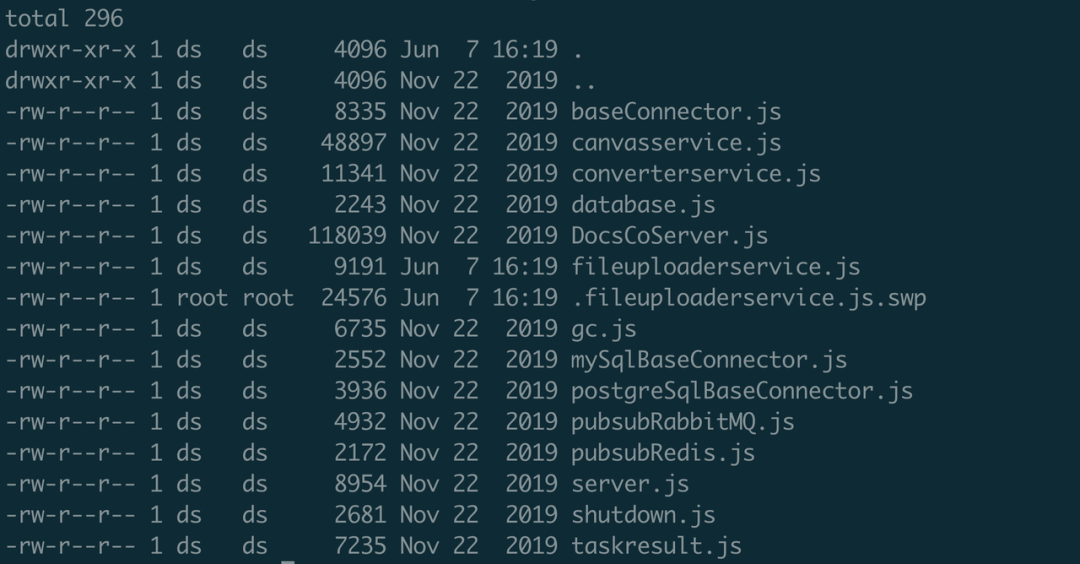Click the pubsubRedis.js filename

coord(663,453)
